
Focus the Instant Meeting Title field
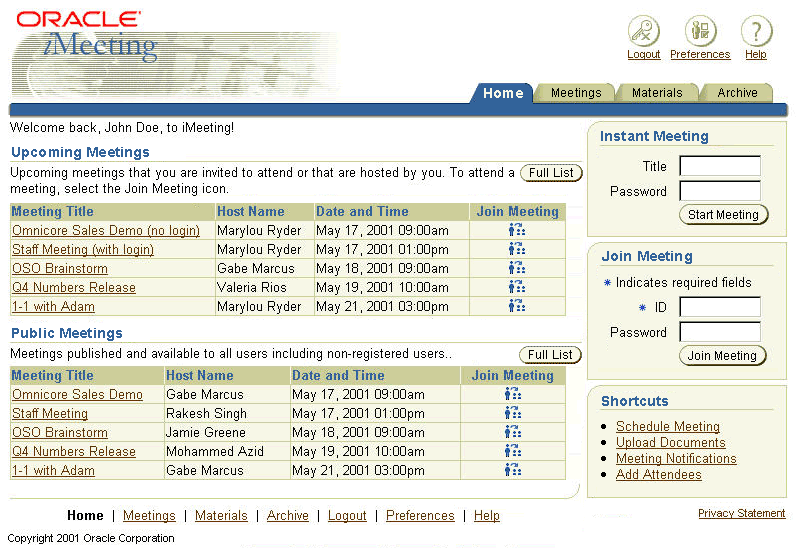pyautogui.click(x=720, y=166)
